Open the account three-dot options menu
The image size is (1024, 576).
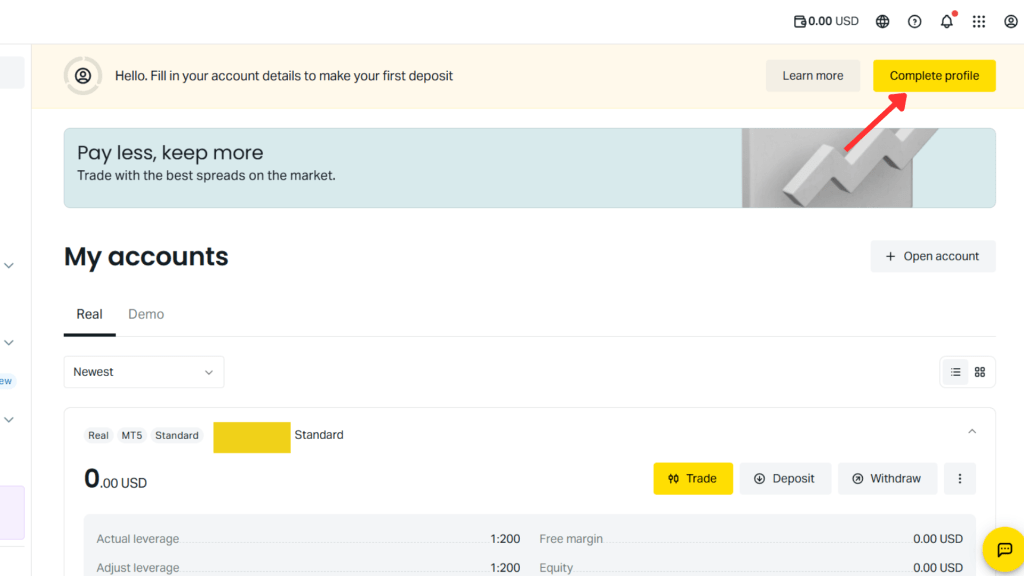click(x=959, y=479)
